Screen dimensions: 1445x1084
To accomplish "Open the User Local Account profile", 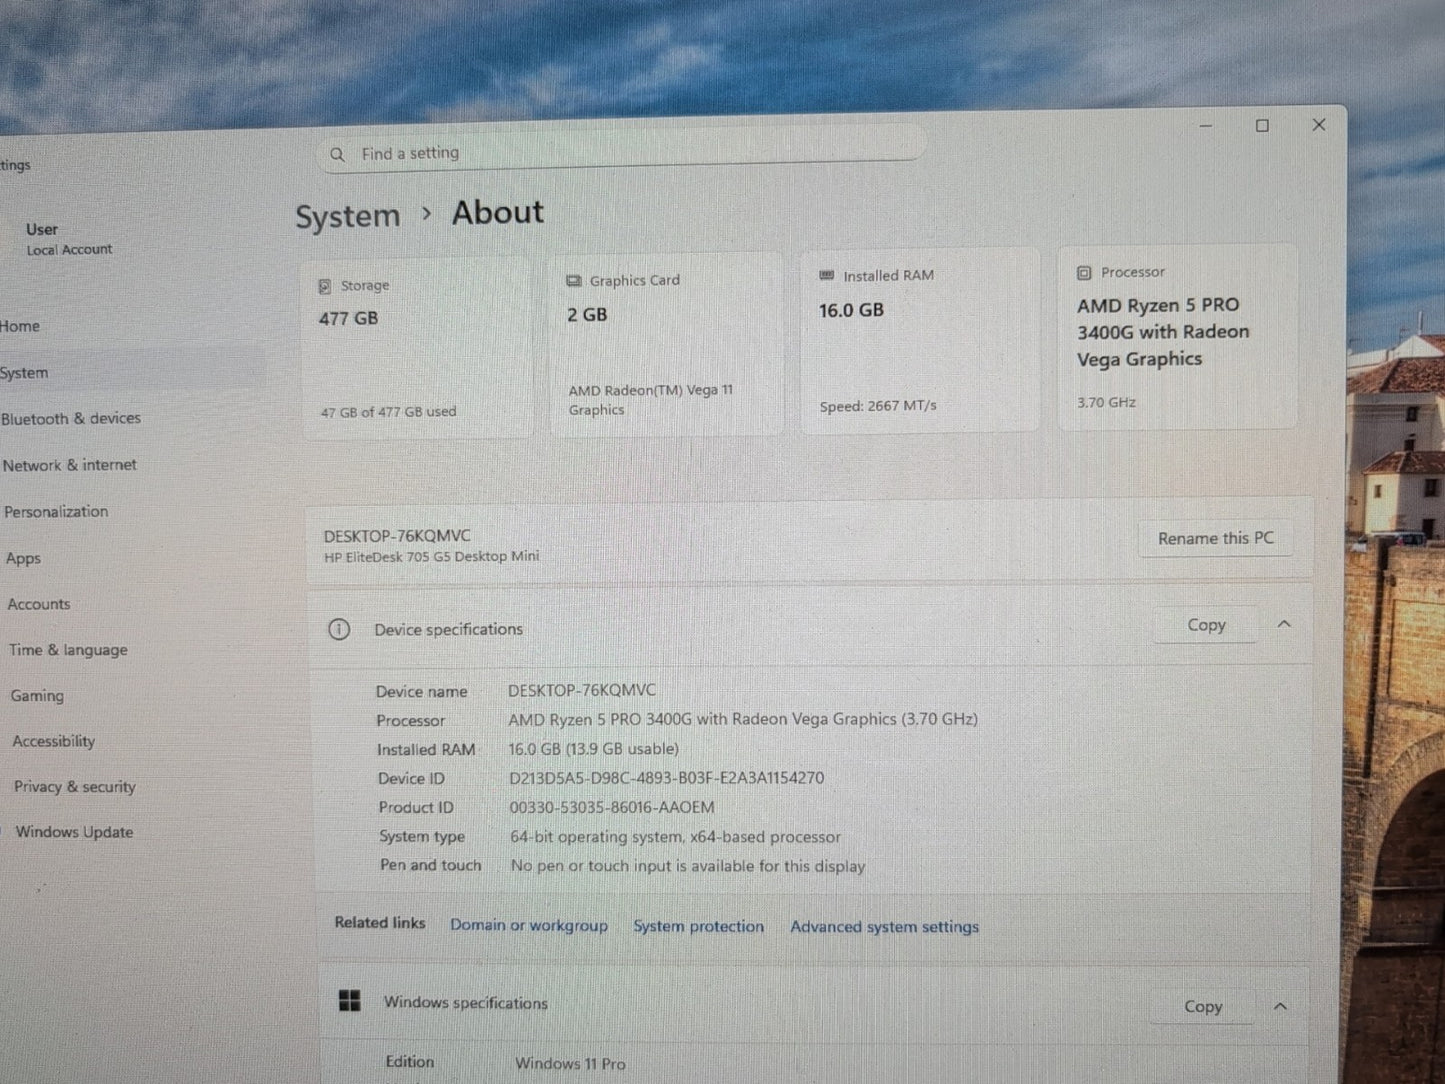I will coord(69,239).
